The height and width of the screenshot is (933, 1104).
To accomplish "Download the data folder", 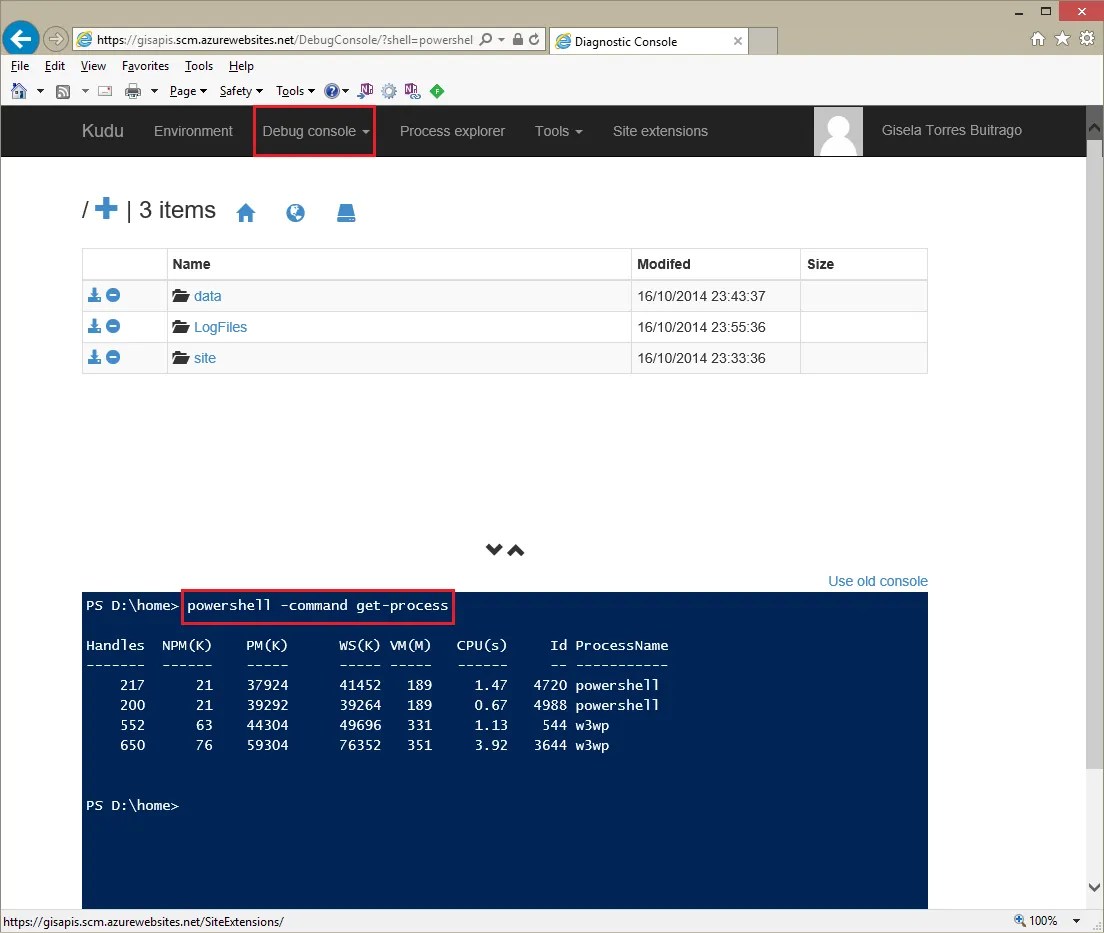I will click(x=94, y=295).
